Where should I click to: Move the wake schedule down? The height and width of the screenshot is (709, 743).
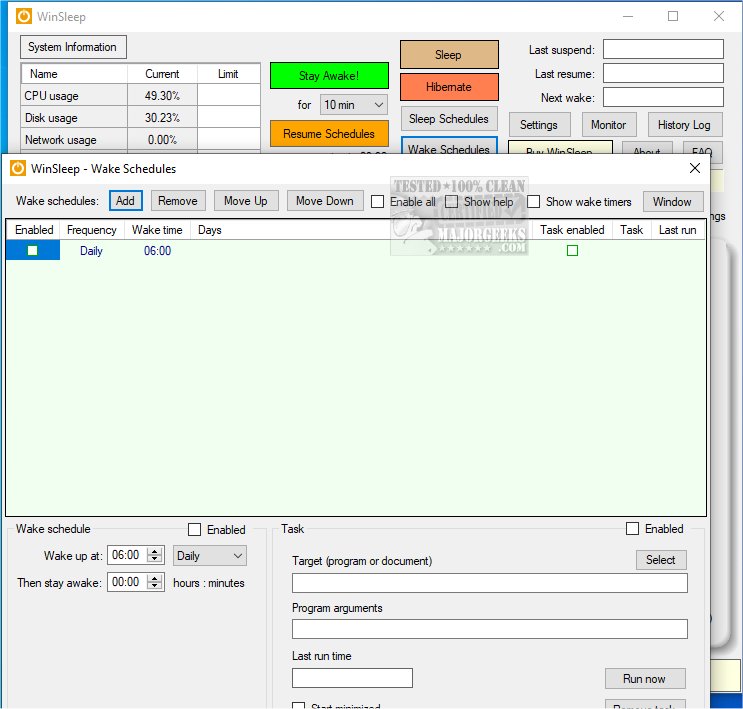coord(325,201)
